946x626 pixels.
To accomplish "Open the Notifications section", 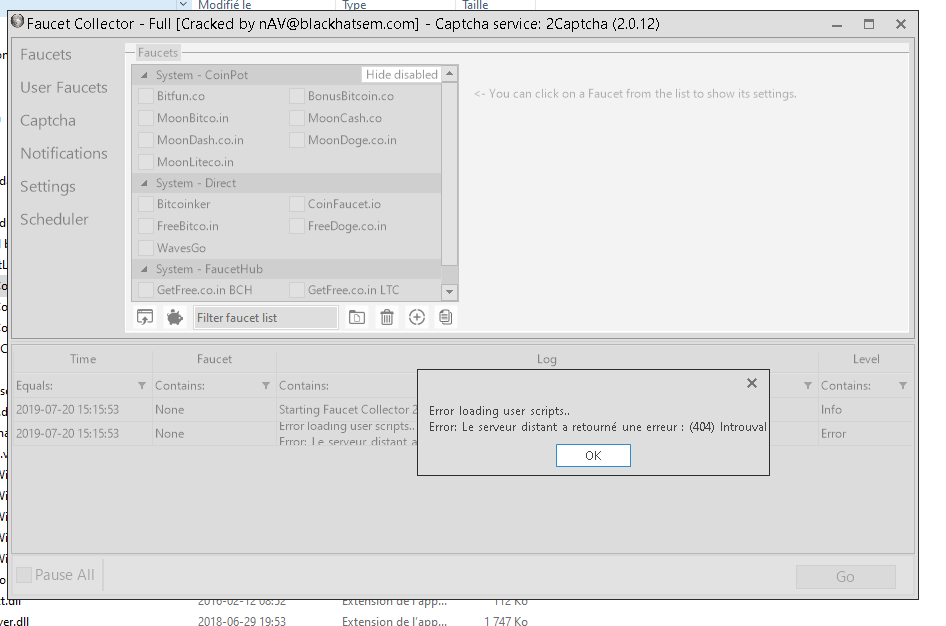I will click(x=64, y=153).
